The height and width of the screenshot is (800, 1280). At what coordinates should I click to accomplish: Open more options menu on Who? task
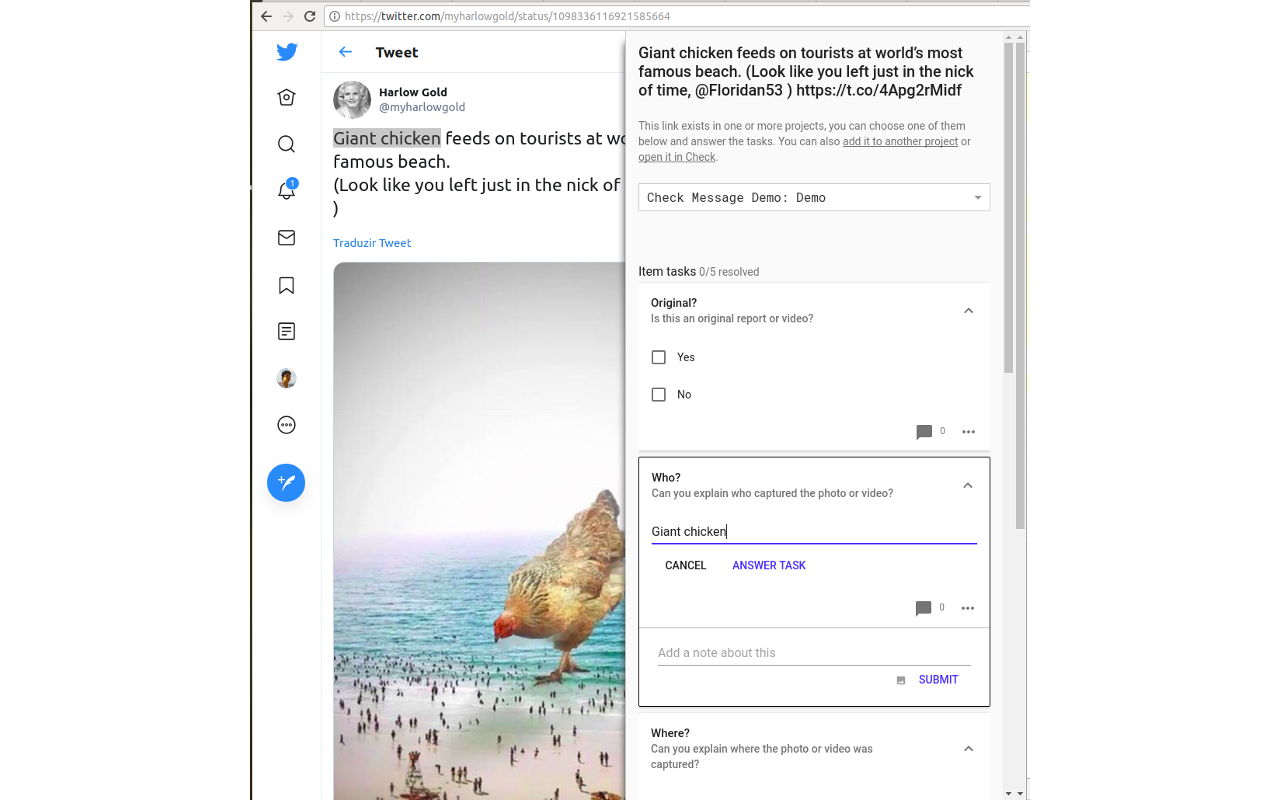click(x=967, y=608)
